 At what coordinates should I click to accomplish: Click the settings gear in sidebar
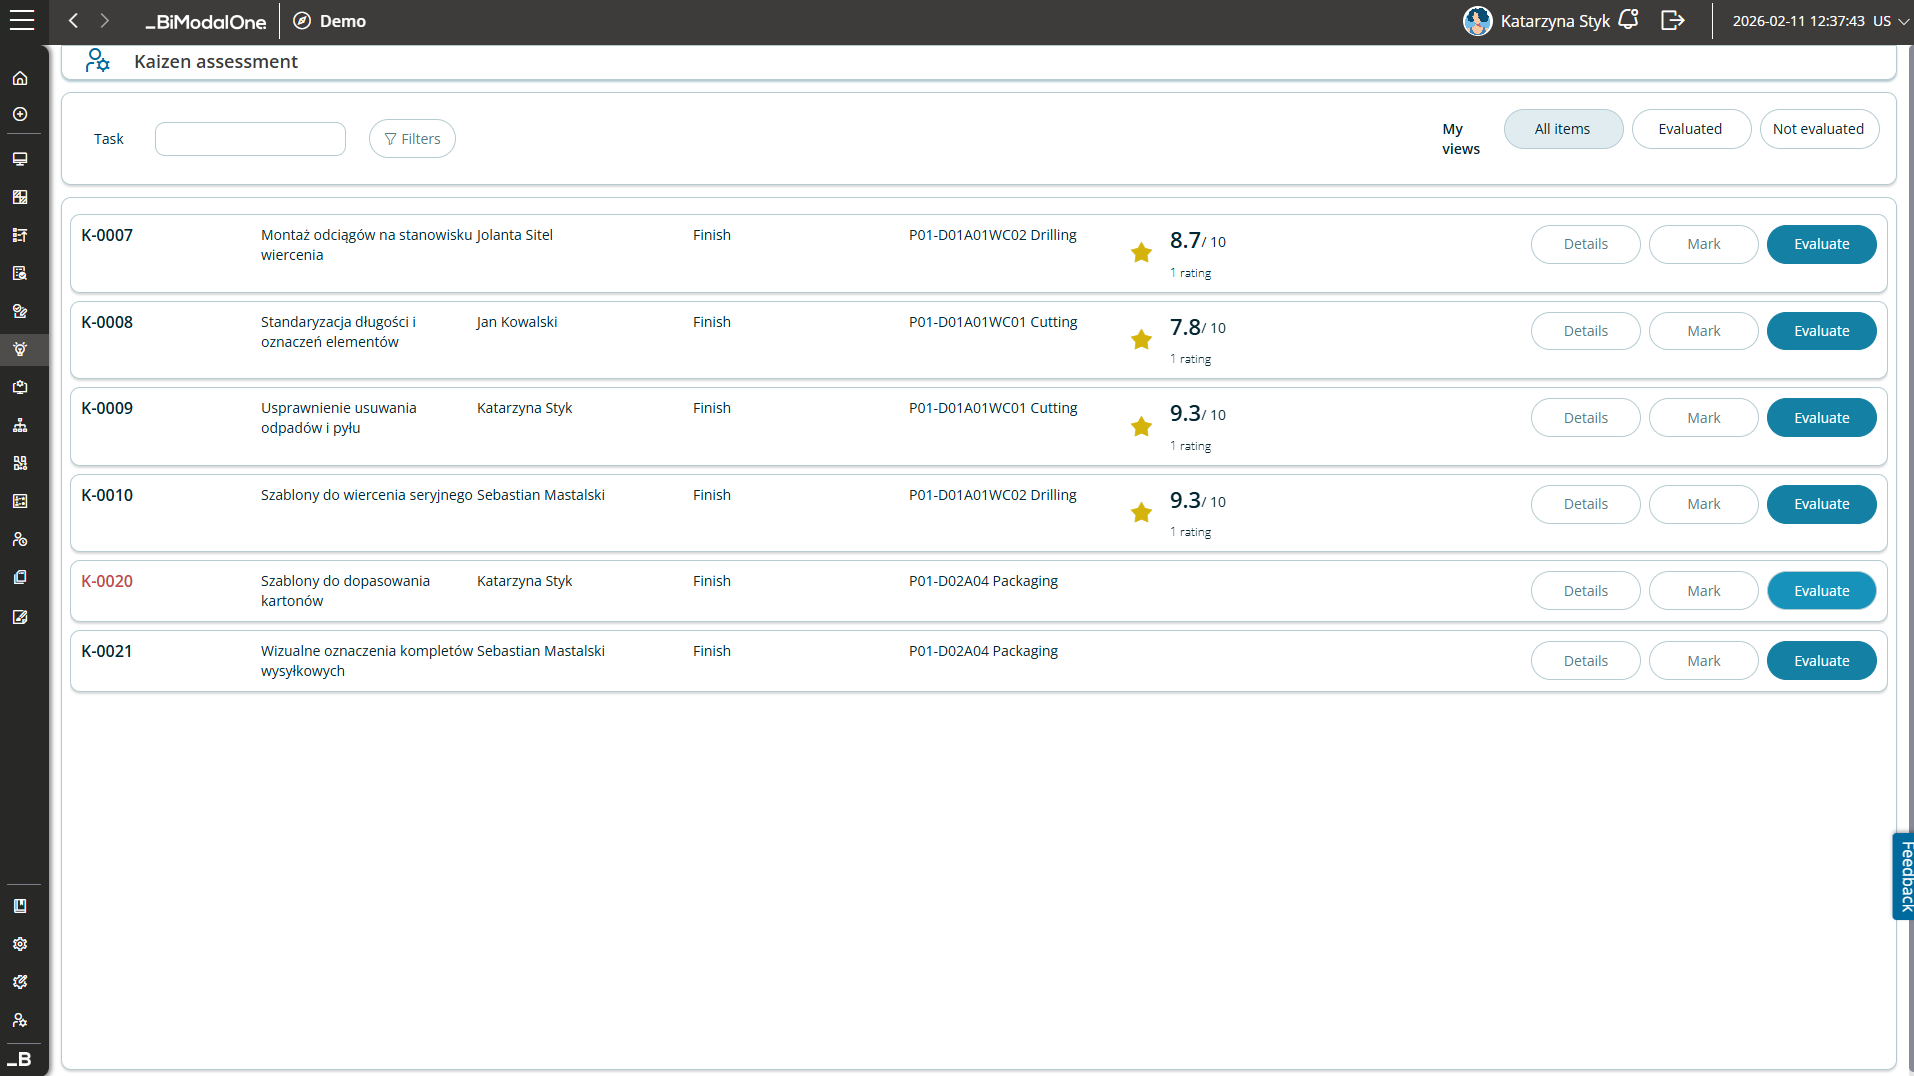20,944
